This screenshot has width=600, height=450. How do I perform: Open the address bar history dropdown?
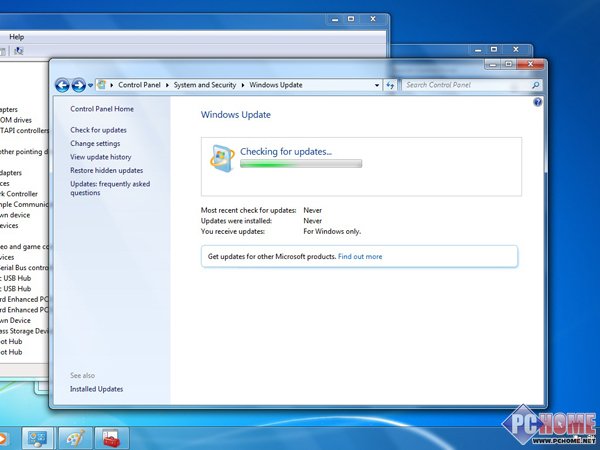click(x=377, y=85)
